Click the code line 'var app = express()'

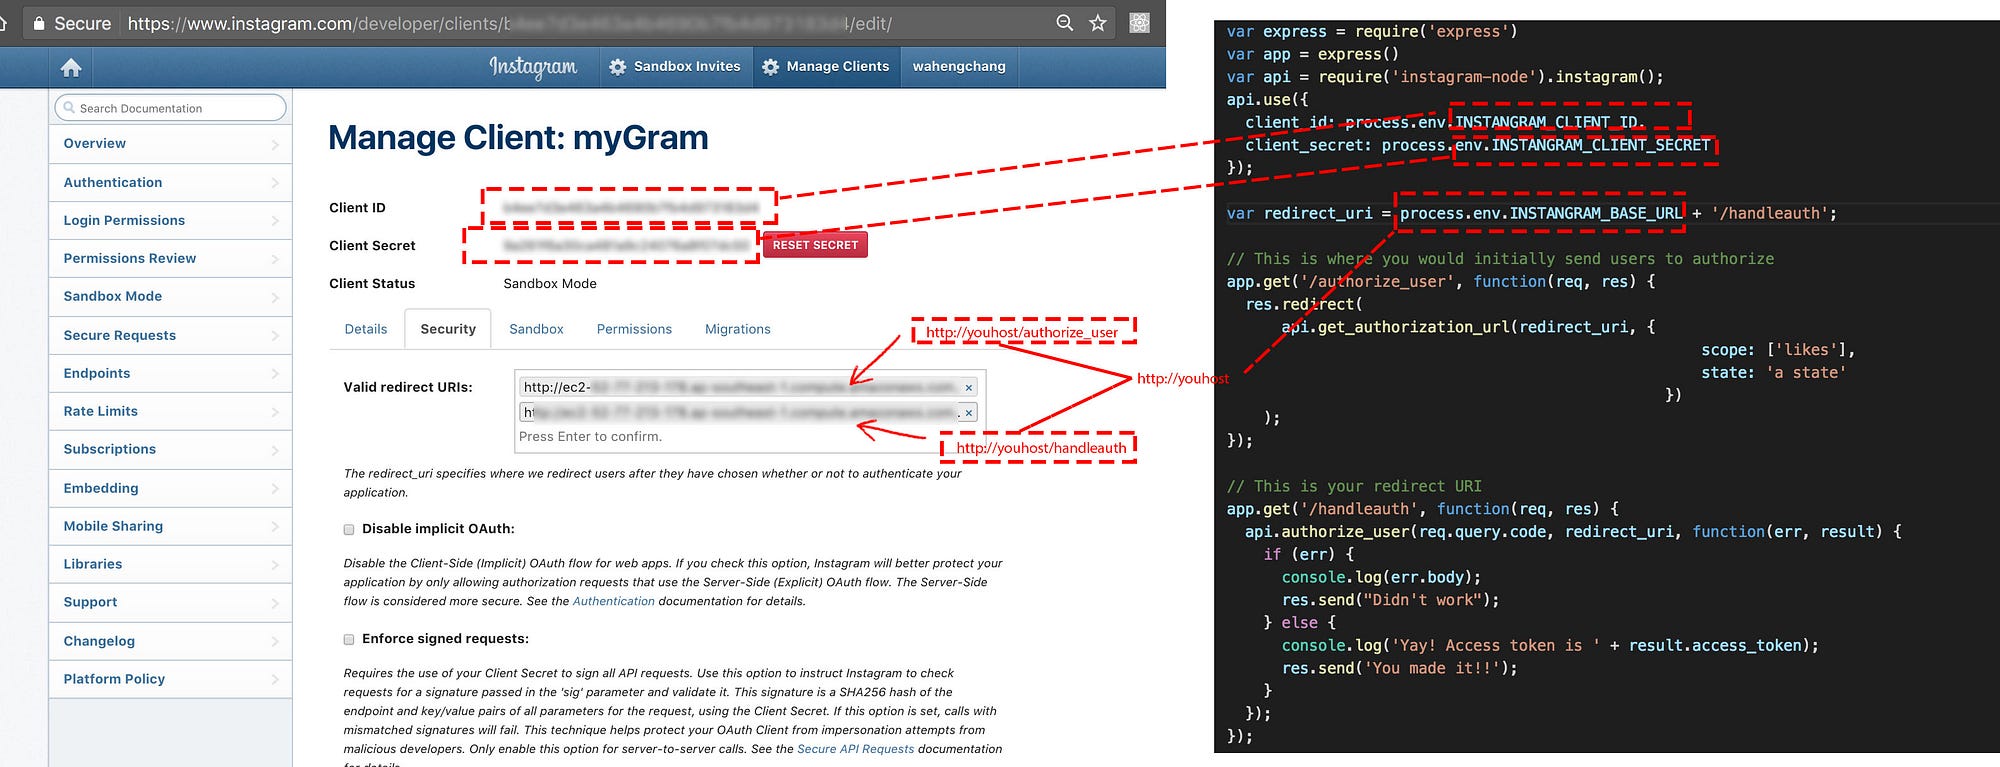pos(1313,54)
